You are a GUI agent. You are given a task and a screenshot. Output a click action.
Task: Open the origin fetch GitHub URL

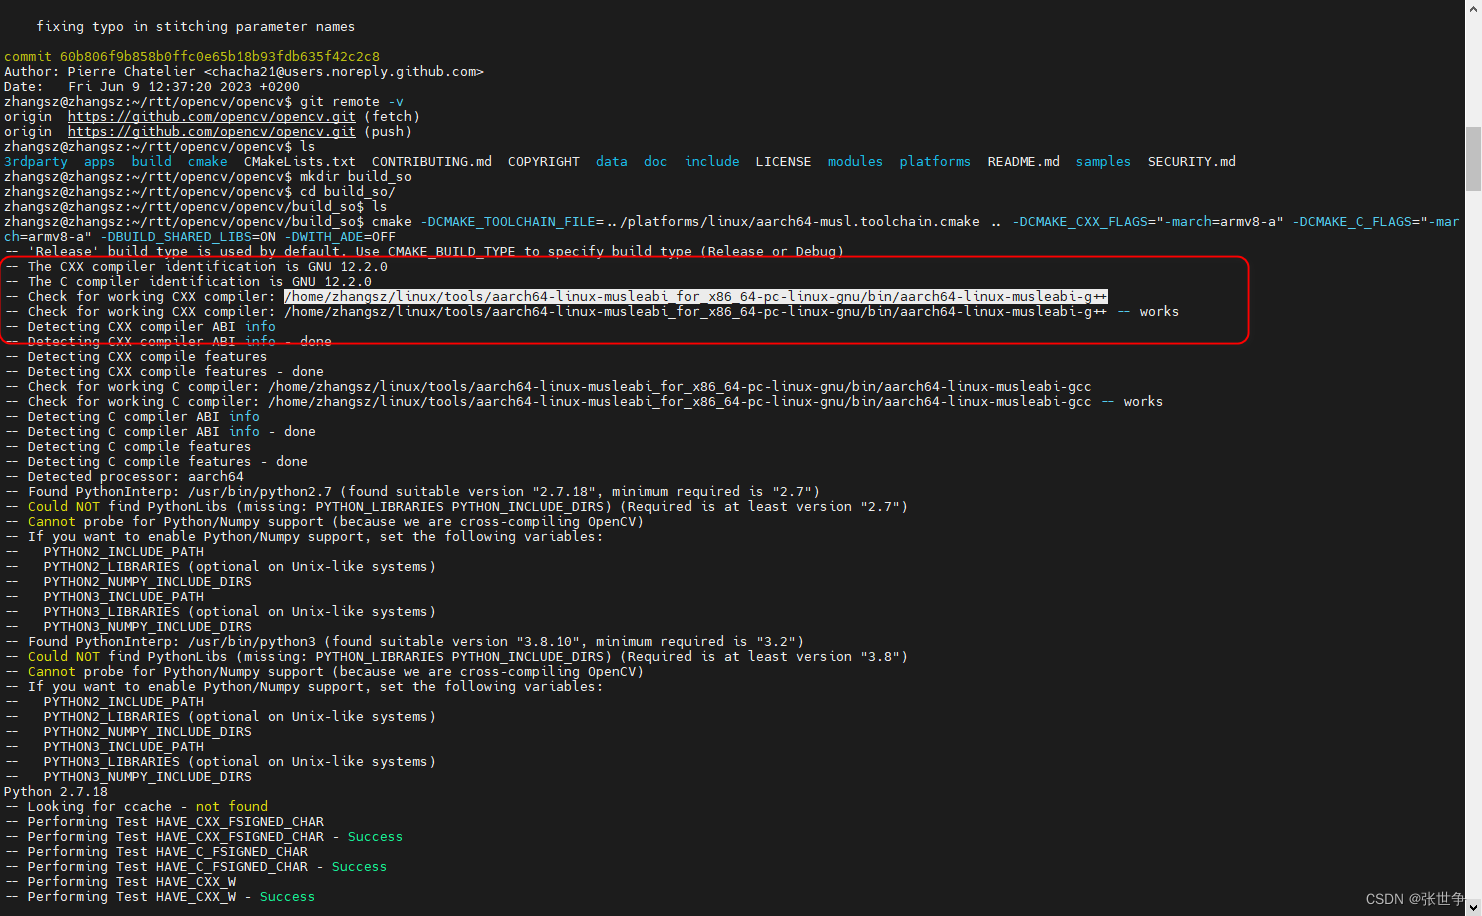[x=210, y=116]
